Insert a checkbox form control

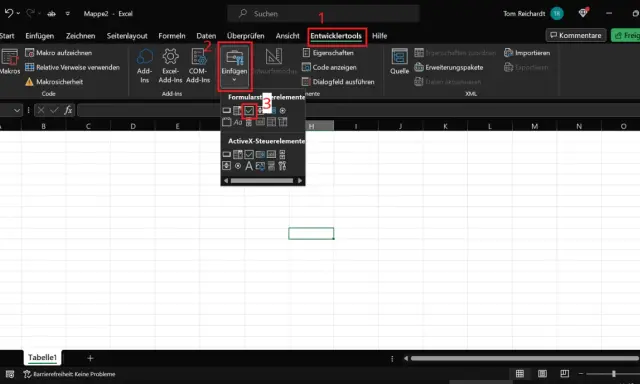pos(249,111)
